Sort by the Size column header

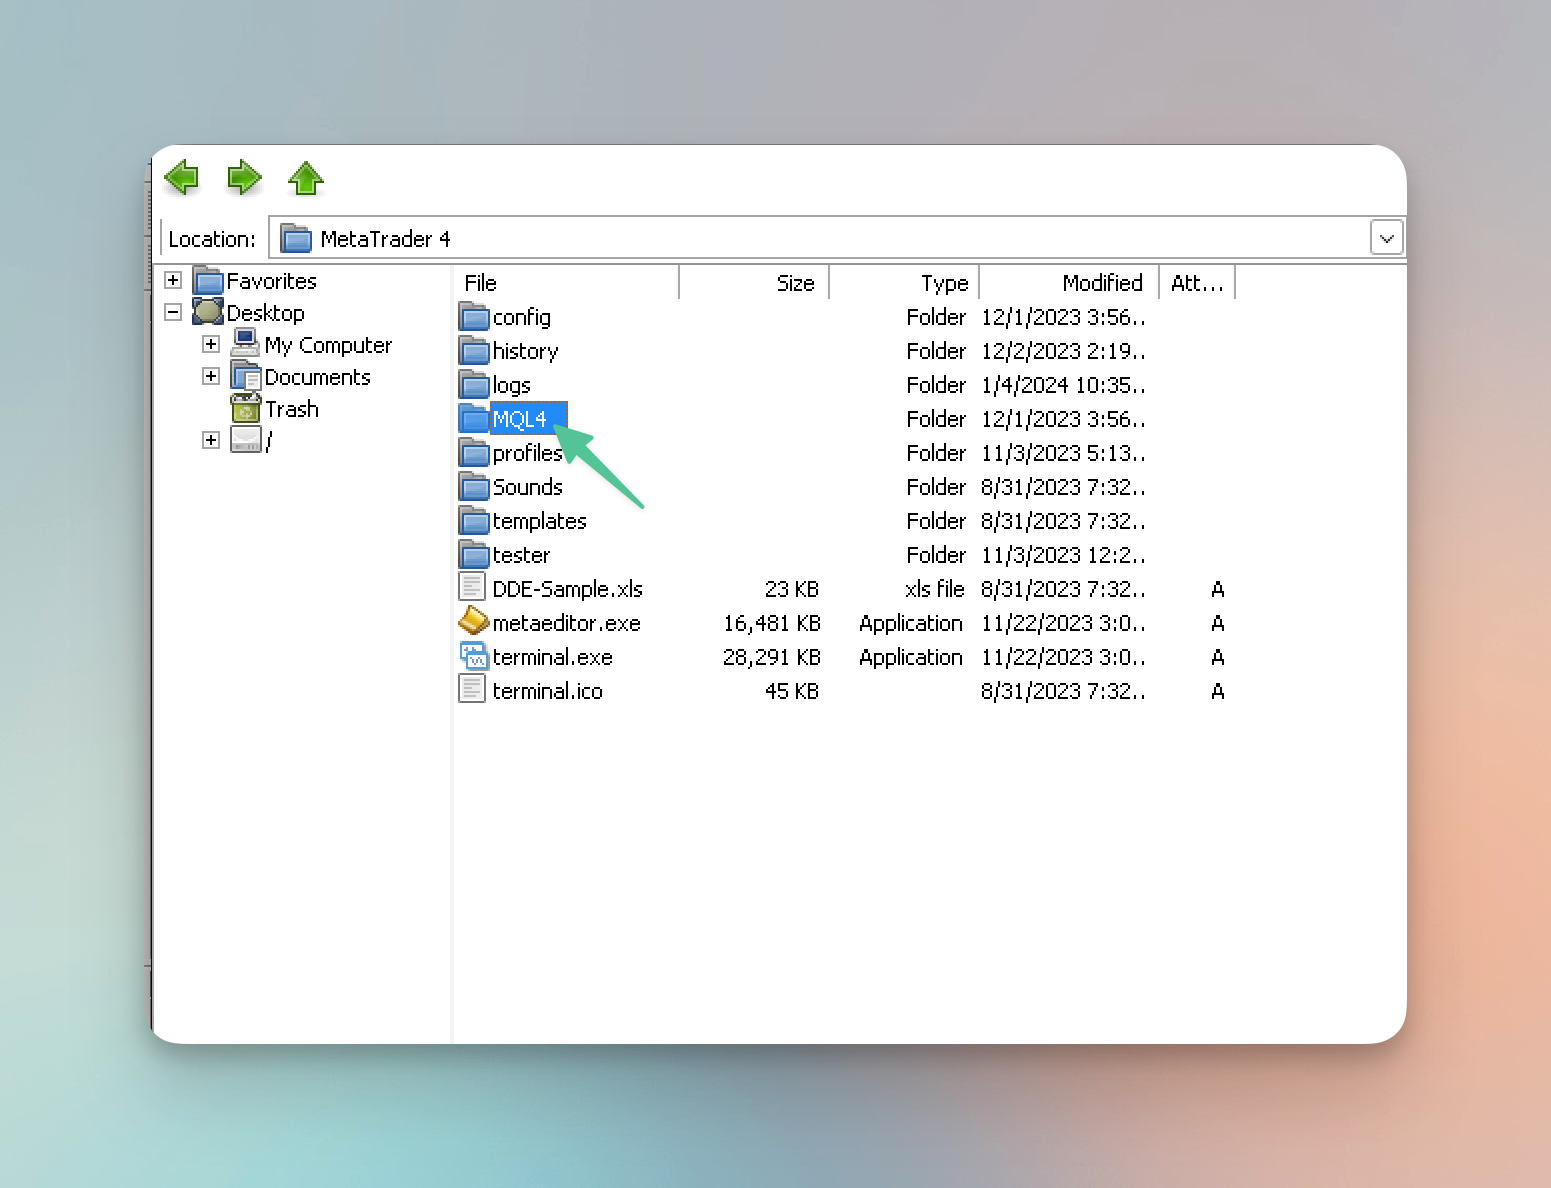(x=755, y=283)
